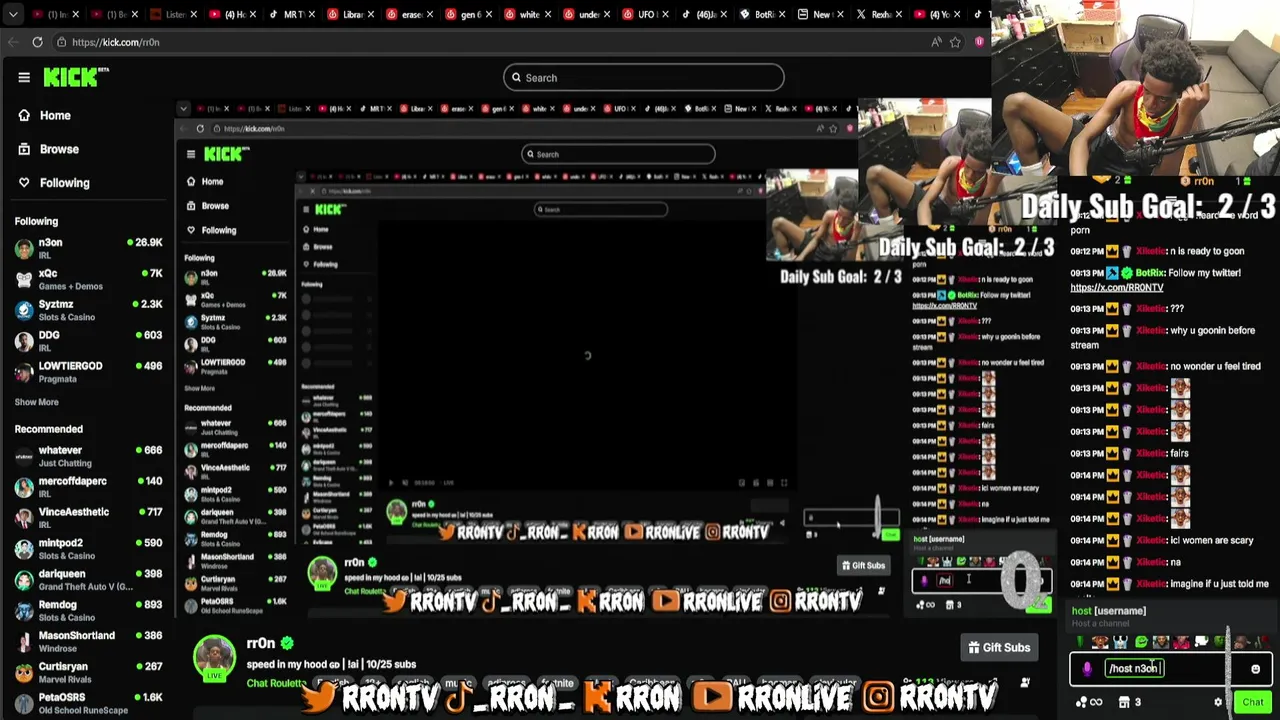This screenshot has height=720, width=1280.
Task: Expand Show More under Following
Action: click(x=36, y=402)
